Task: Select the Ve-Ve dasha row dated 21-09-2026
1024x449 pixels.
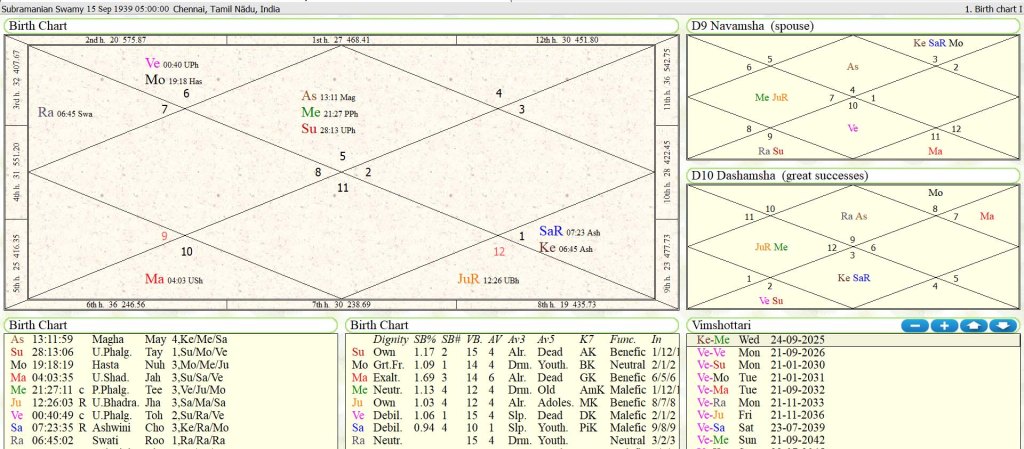Action: point(790,352)
